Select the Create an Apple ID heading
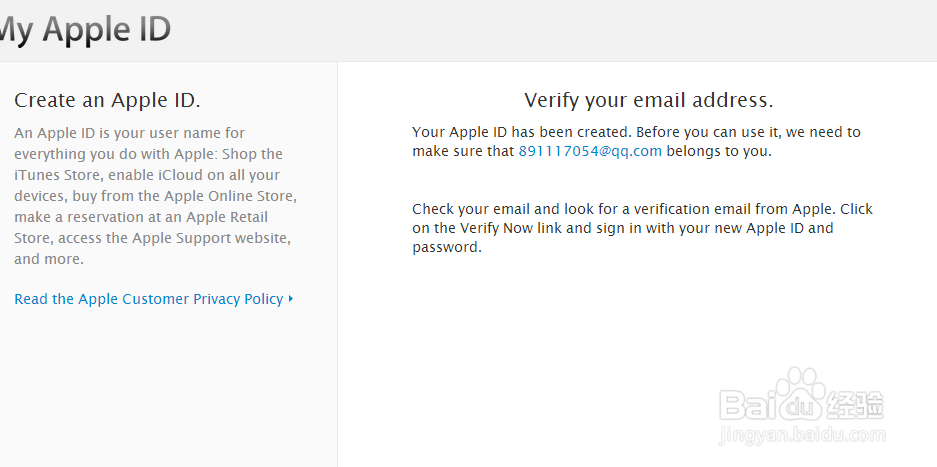 coord(108,100)
